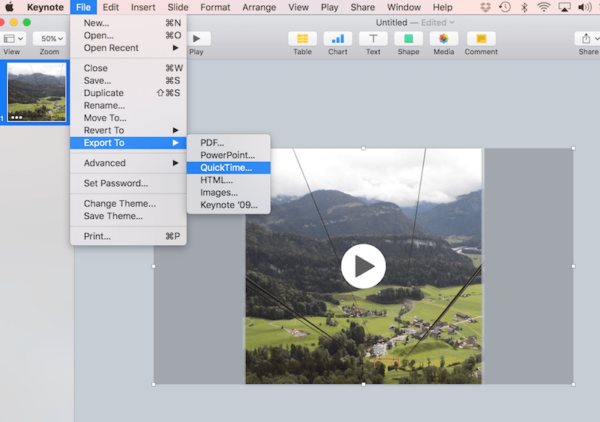Choose New... from File menu
This screenshot has width=600, height=422.
[x=128, y=23]
